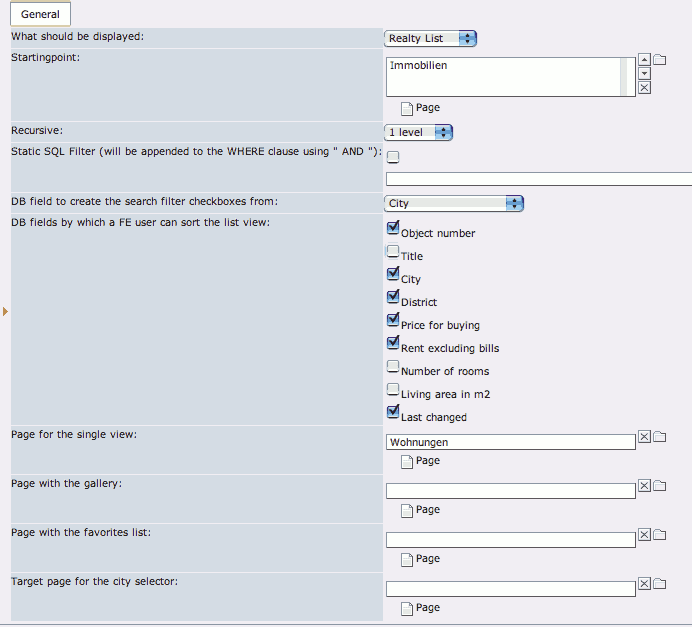Viewport: 692px width, 627px height.
Task: Browse for Startingpoint records via folder icon
Action: (659, 60)
